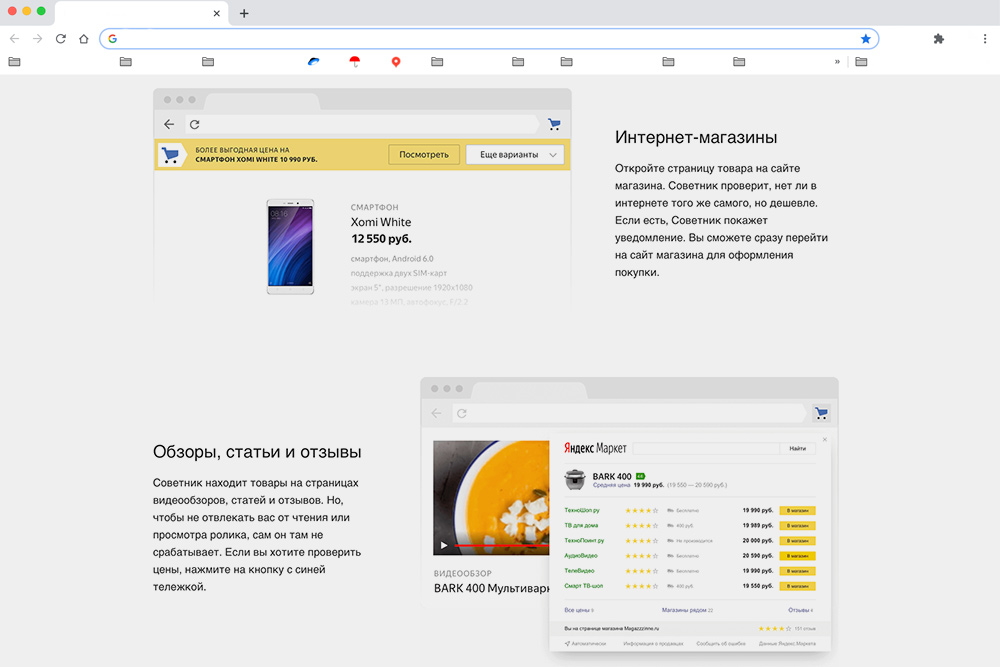Open the red umbrella bookmark
This screenshot has height=667, width=1000.
(x=355, y=62)
